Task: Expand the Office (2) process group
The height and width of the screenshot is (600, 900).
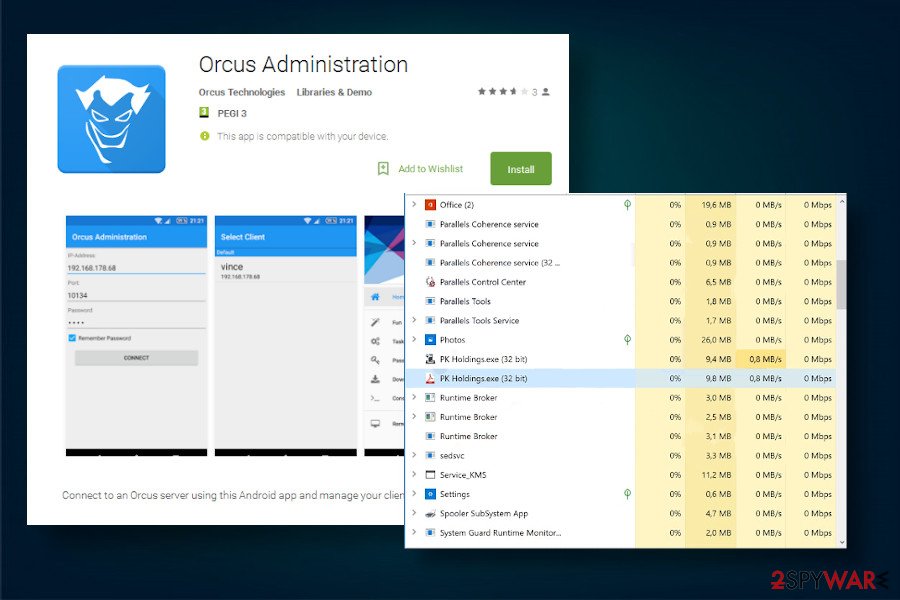Action: [x=414, y=204]
